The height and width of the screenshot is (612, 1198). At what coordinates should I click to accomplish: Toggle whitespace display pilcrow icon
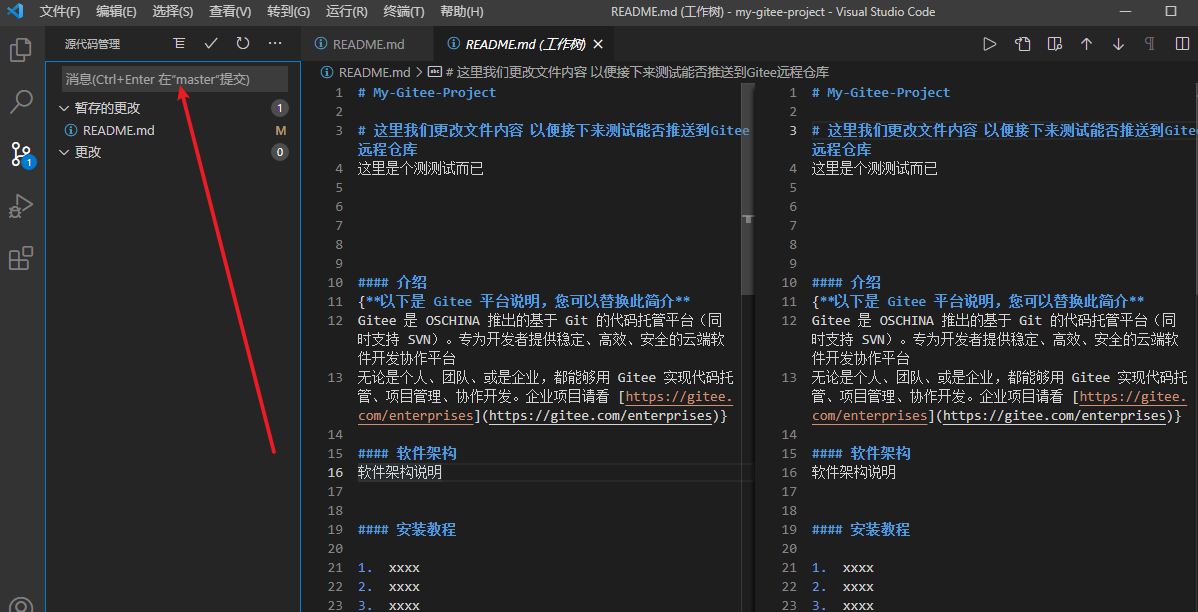[x=1149, y=44]
